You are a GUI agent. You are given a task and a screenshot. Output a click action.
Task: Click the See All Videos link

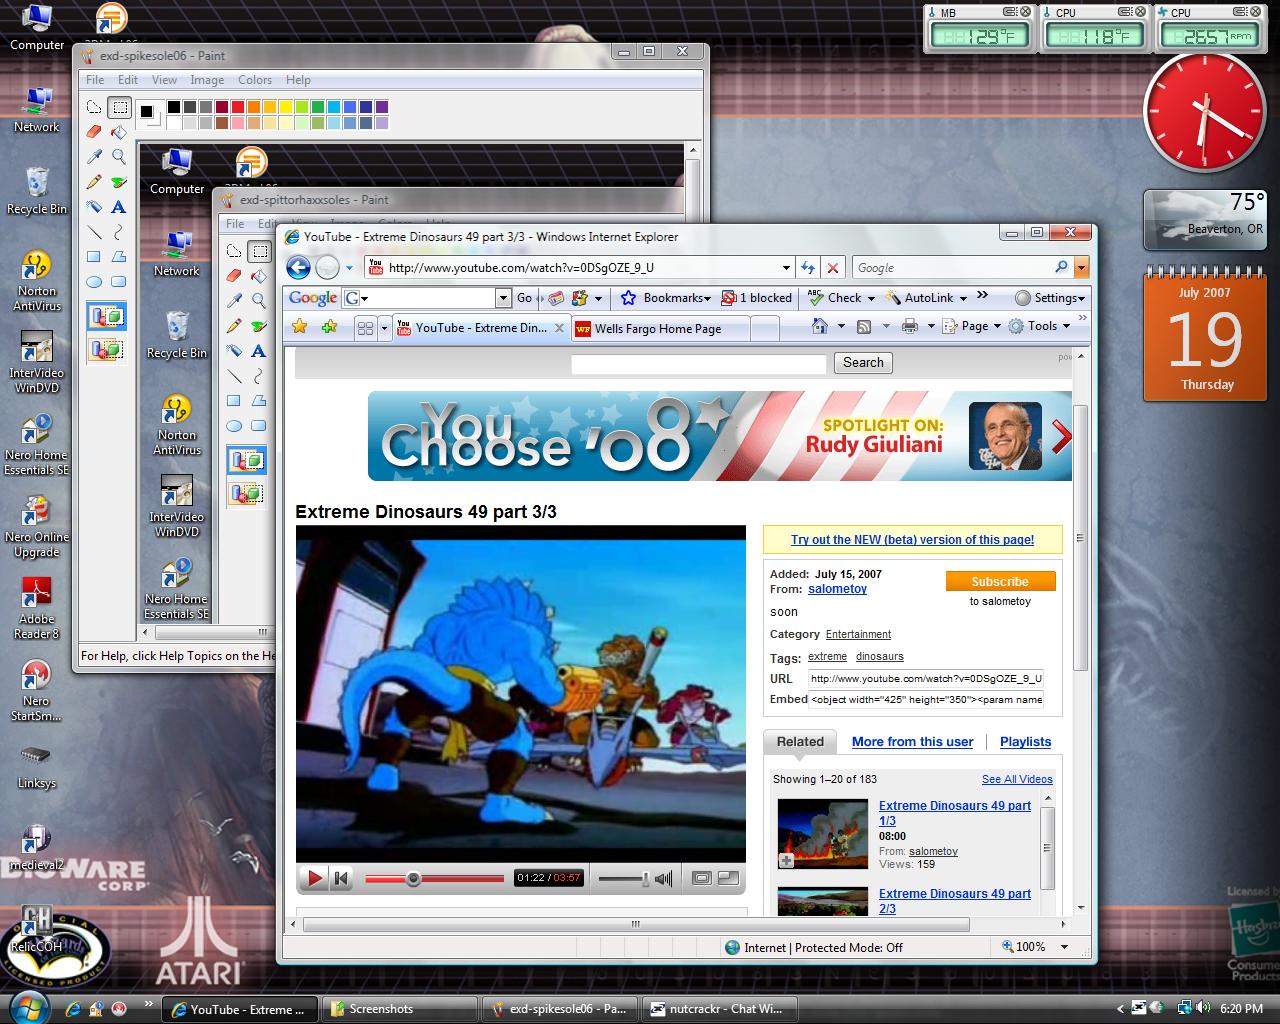tap(1017, 779)
